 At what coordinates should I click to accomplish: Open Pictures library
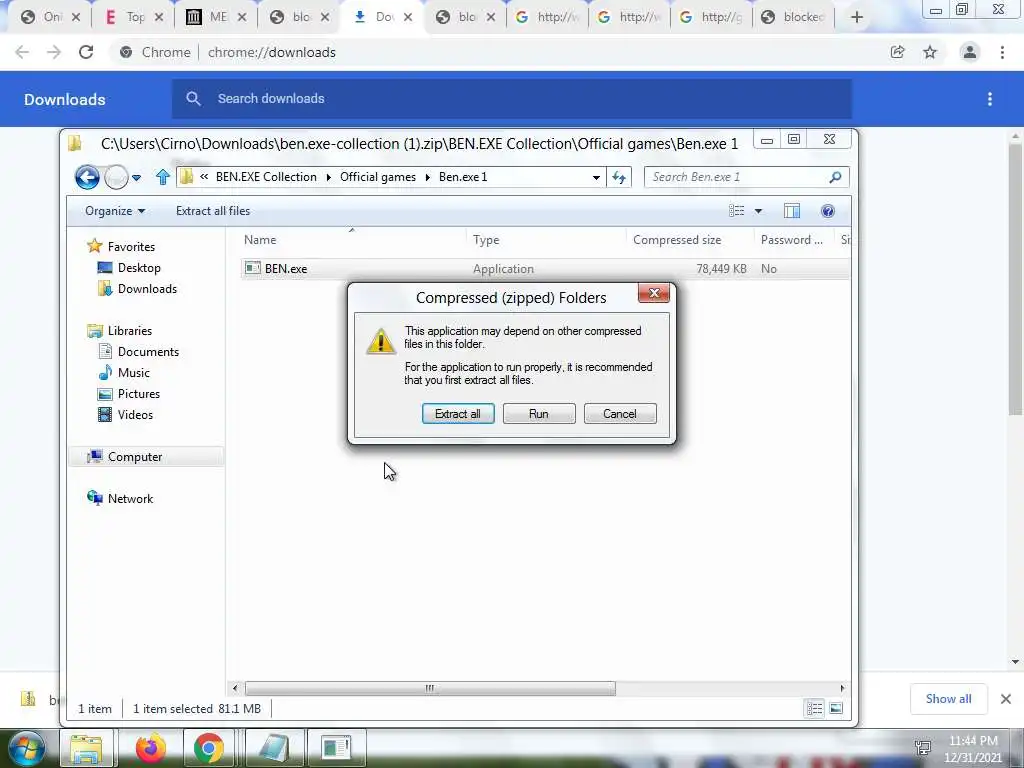coord(138,394)
